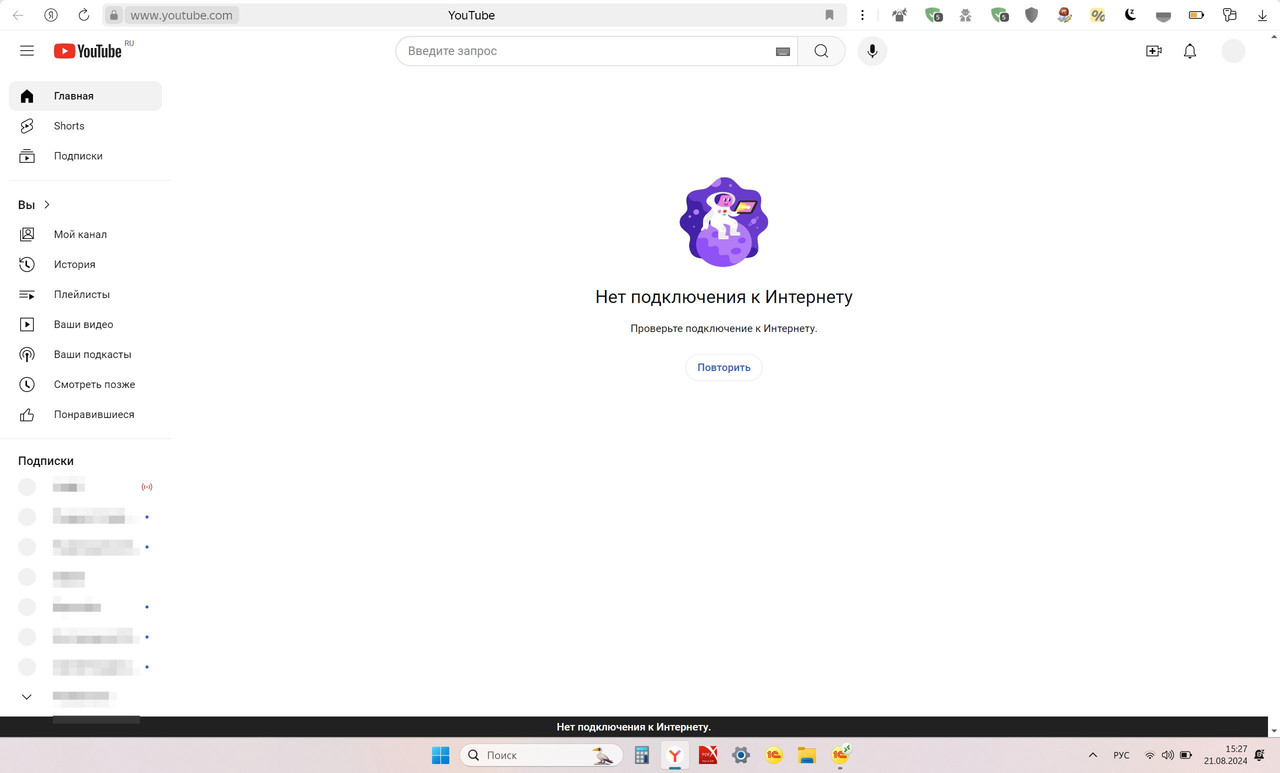This screenshot has height=773, width=1280.
Task: Click the Yandex Я home button
Action: (x=51, y=15)
